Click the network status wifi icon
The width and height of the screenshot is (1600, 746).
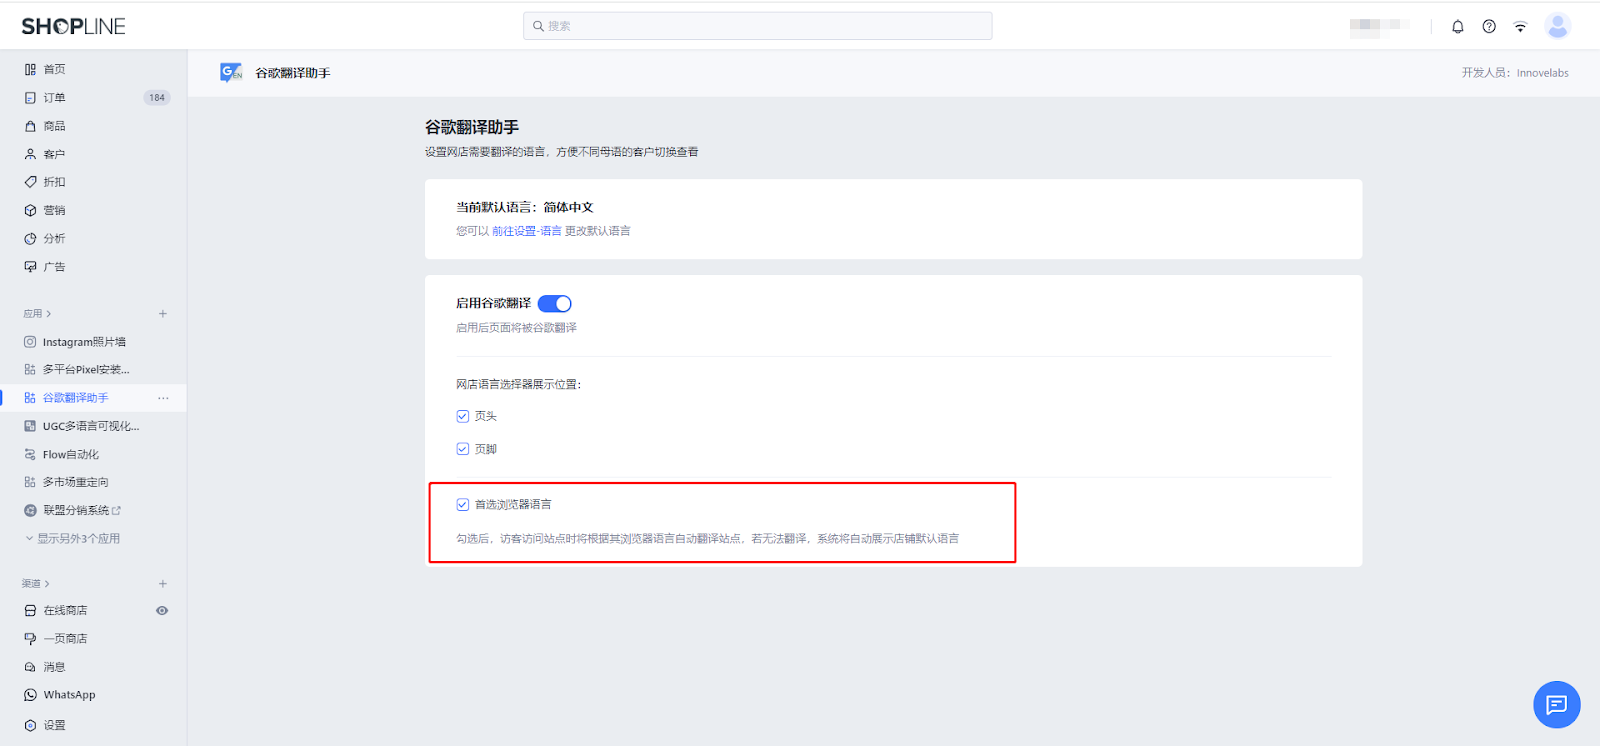pos(1520,27)
